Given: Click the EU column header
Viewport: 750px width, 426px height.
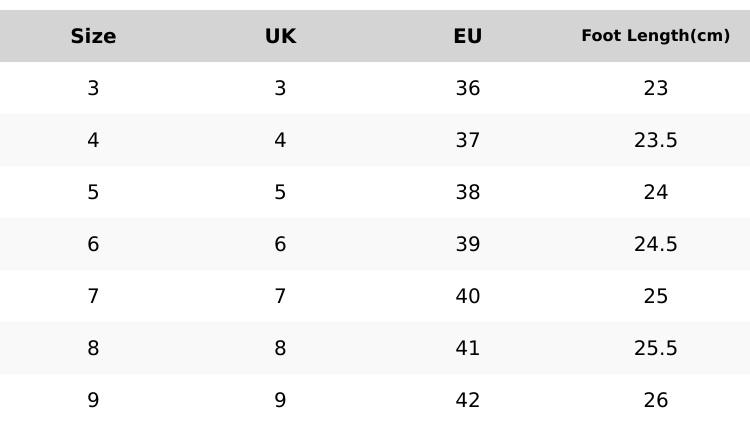Looking at the screenshot, I should tap(468, 36).
